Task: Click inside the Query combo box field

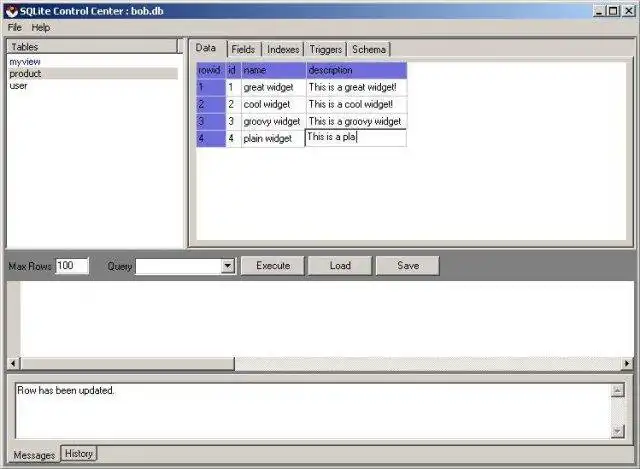Action: click(178, 266)
